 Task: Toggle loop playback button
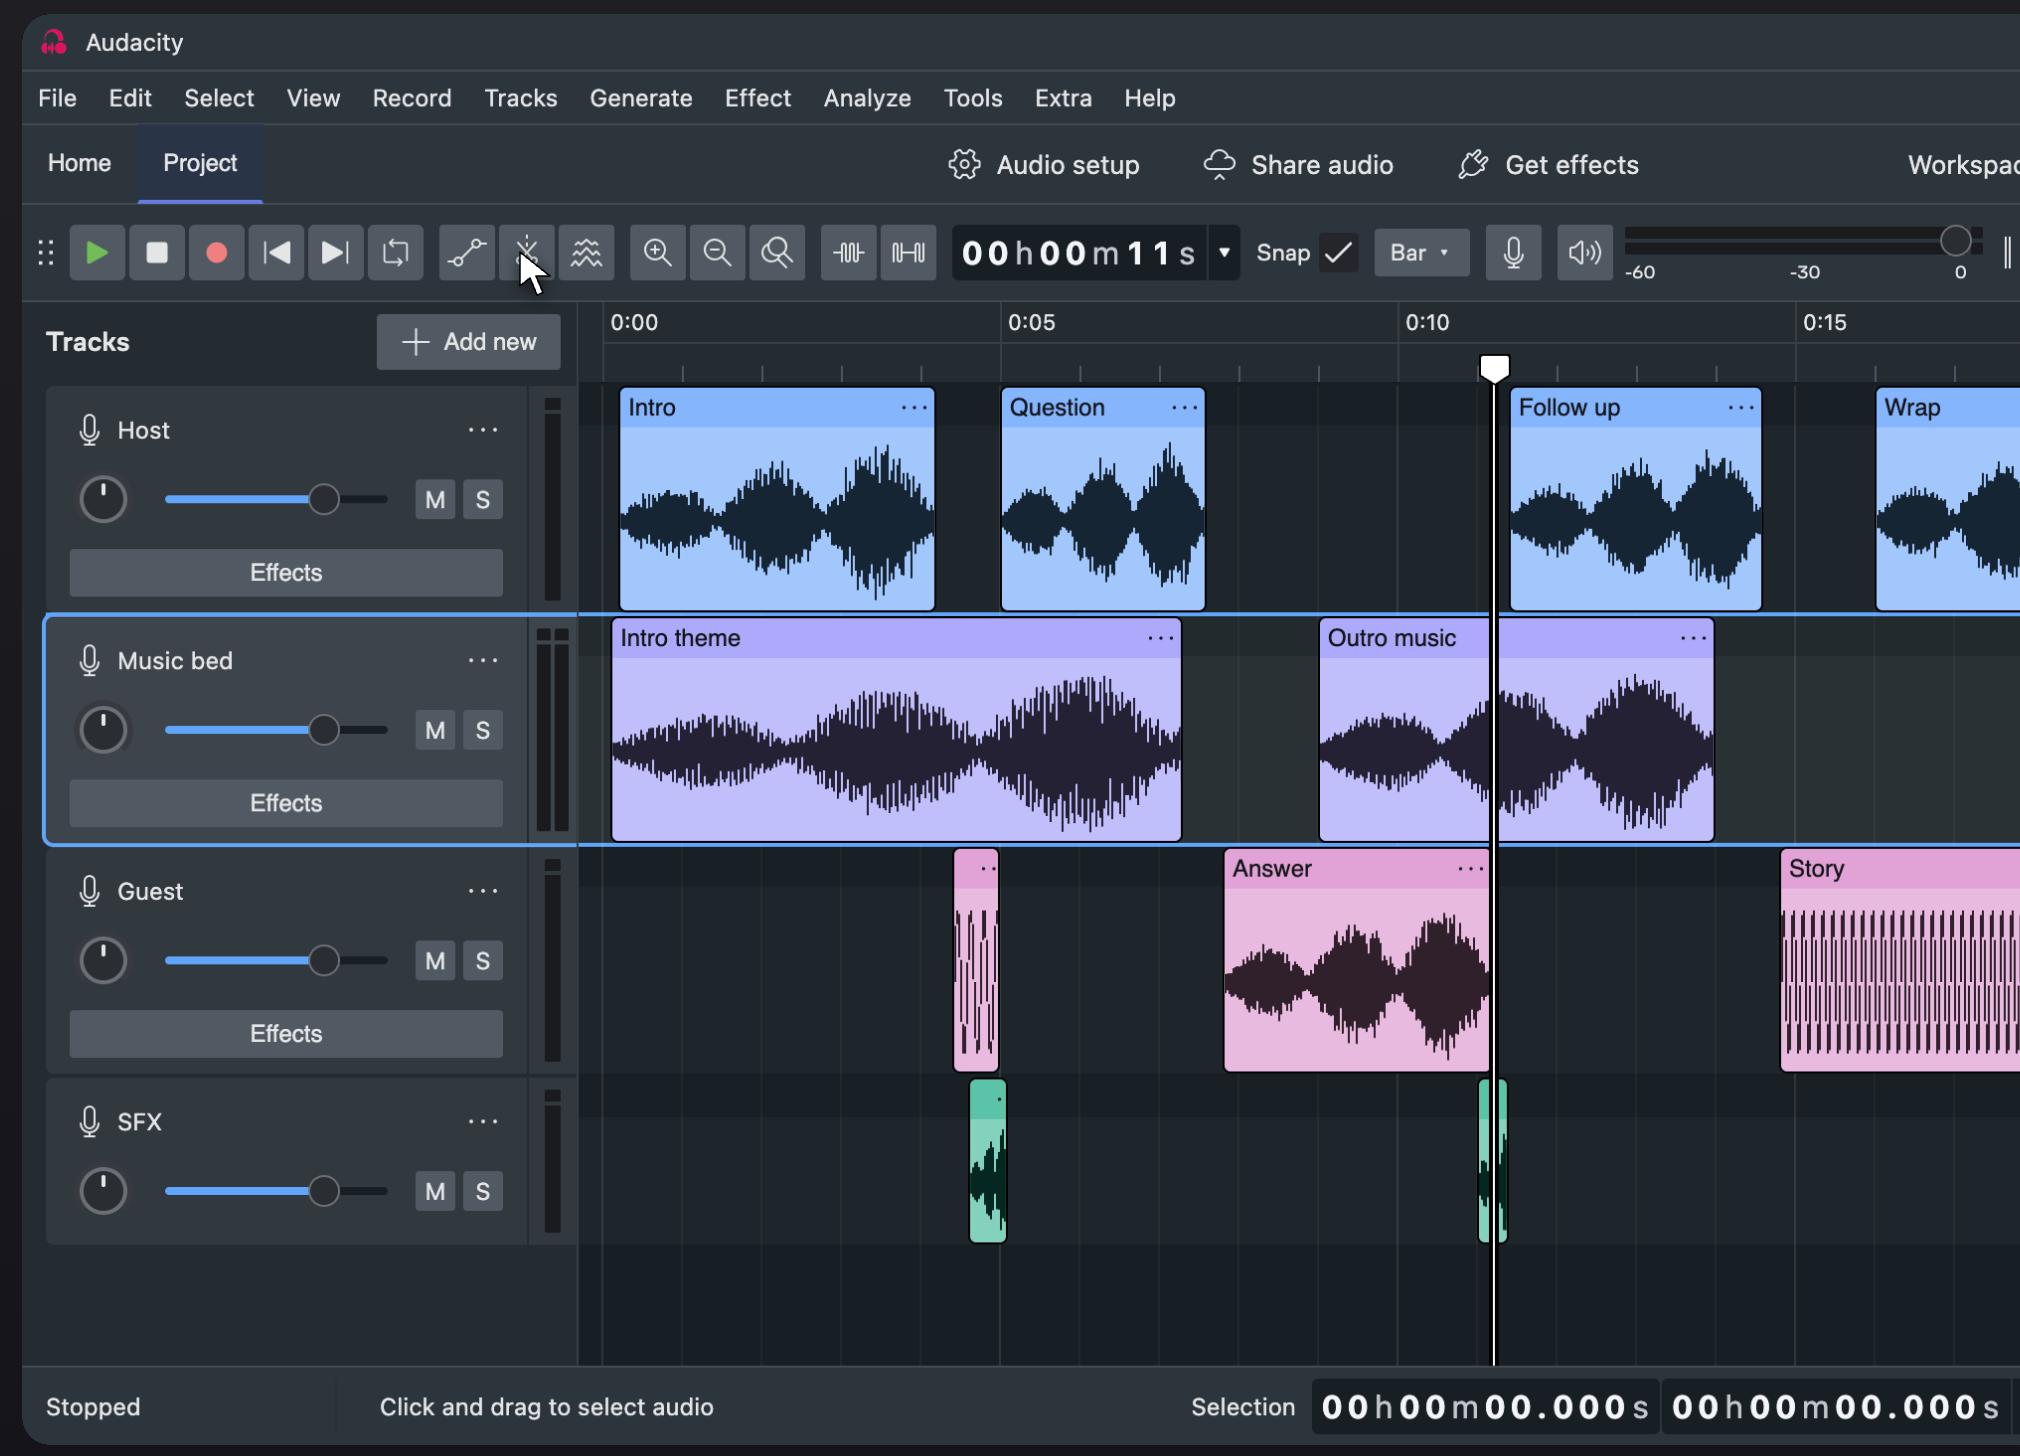(x=395, y=253)
